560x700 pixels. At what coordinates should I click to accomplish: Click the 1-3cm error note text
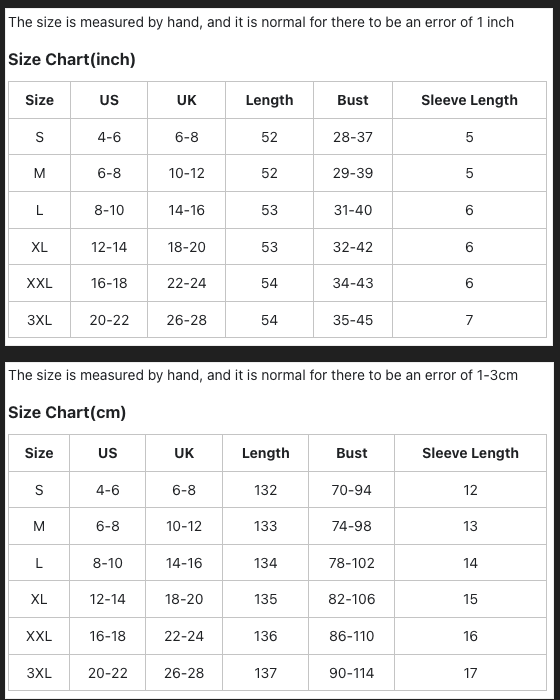point(263,375)
